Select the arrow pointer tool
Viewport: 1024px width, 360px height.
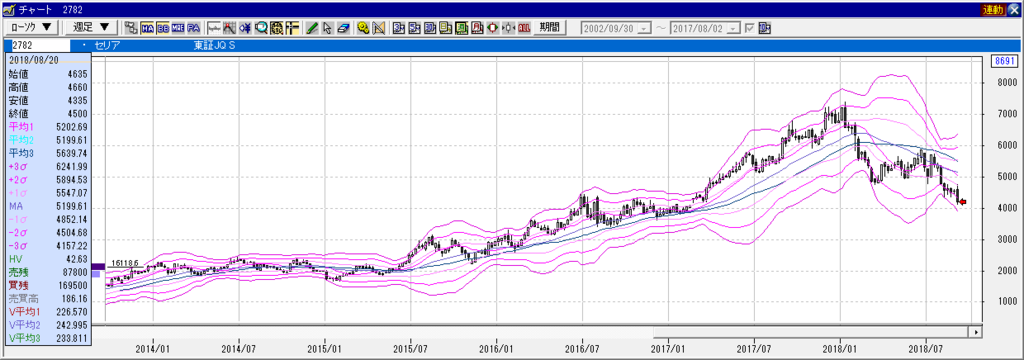tap(328, 28)
